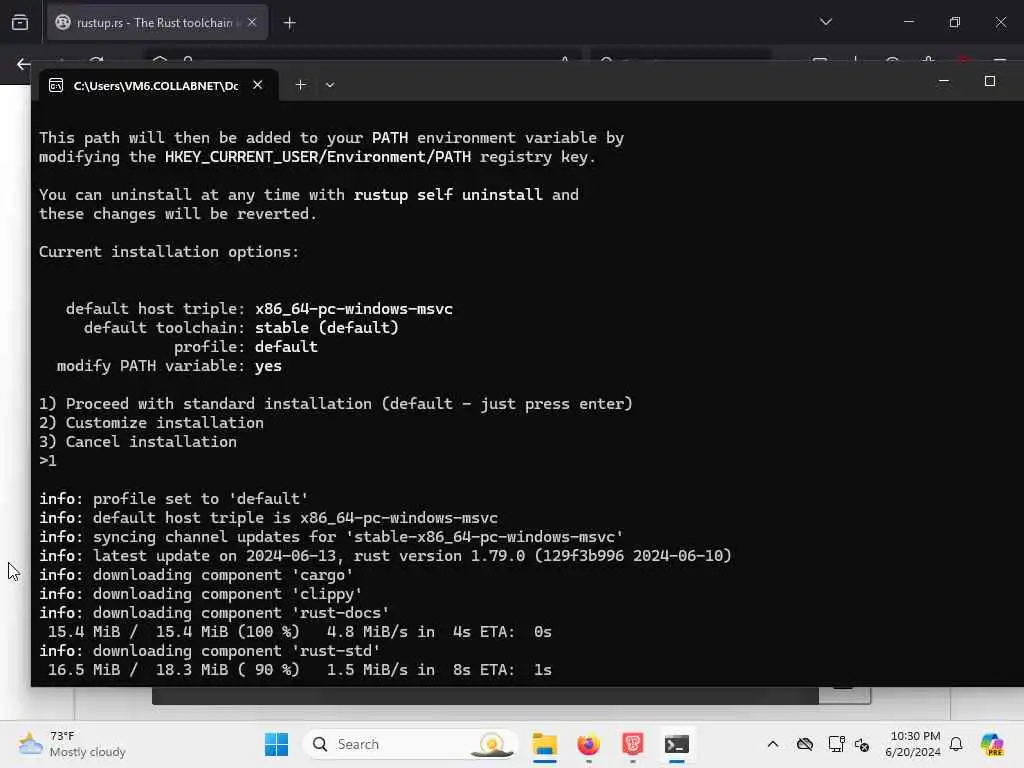Screen dimensions: 1024x768
Task: Minimize the browser window
Action: tap(908, 22)
